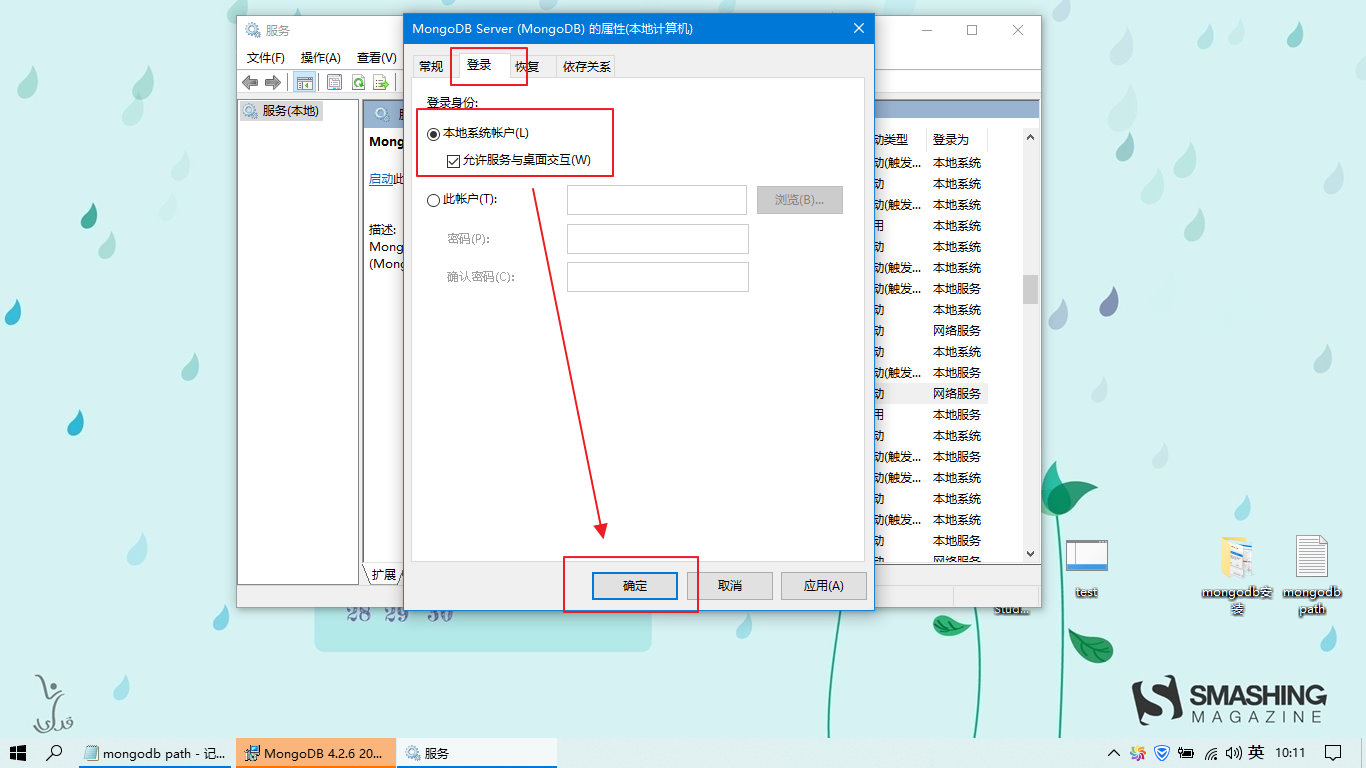Click the 密码 password field
This screenshot has width=1366, height=768.
[x=658, y=239]
